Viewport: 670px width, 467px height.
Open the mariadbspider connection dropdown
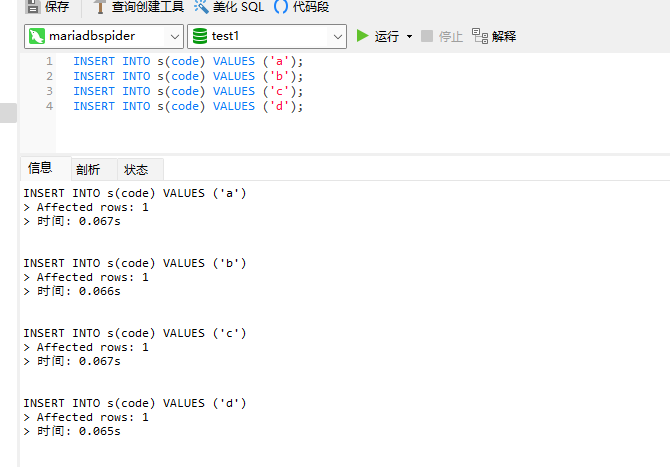(x=104, y=36)
